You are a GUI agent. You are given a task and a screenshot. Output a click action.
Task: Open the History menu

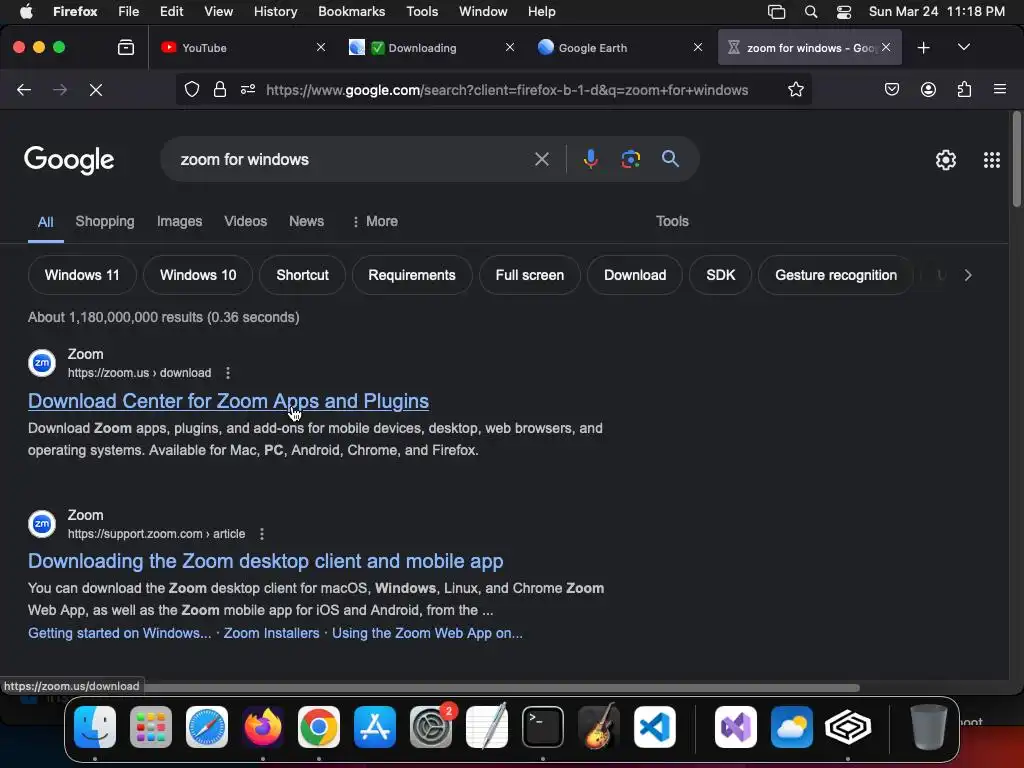click(x=275, y=12)
